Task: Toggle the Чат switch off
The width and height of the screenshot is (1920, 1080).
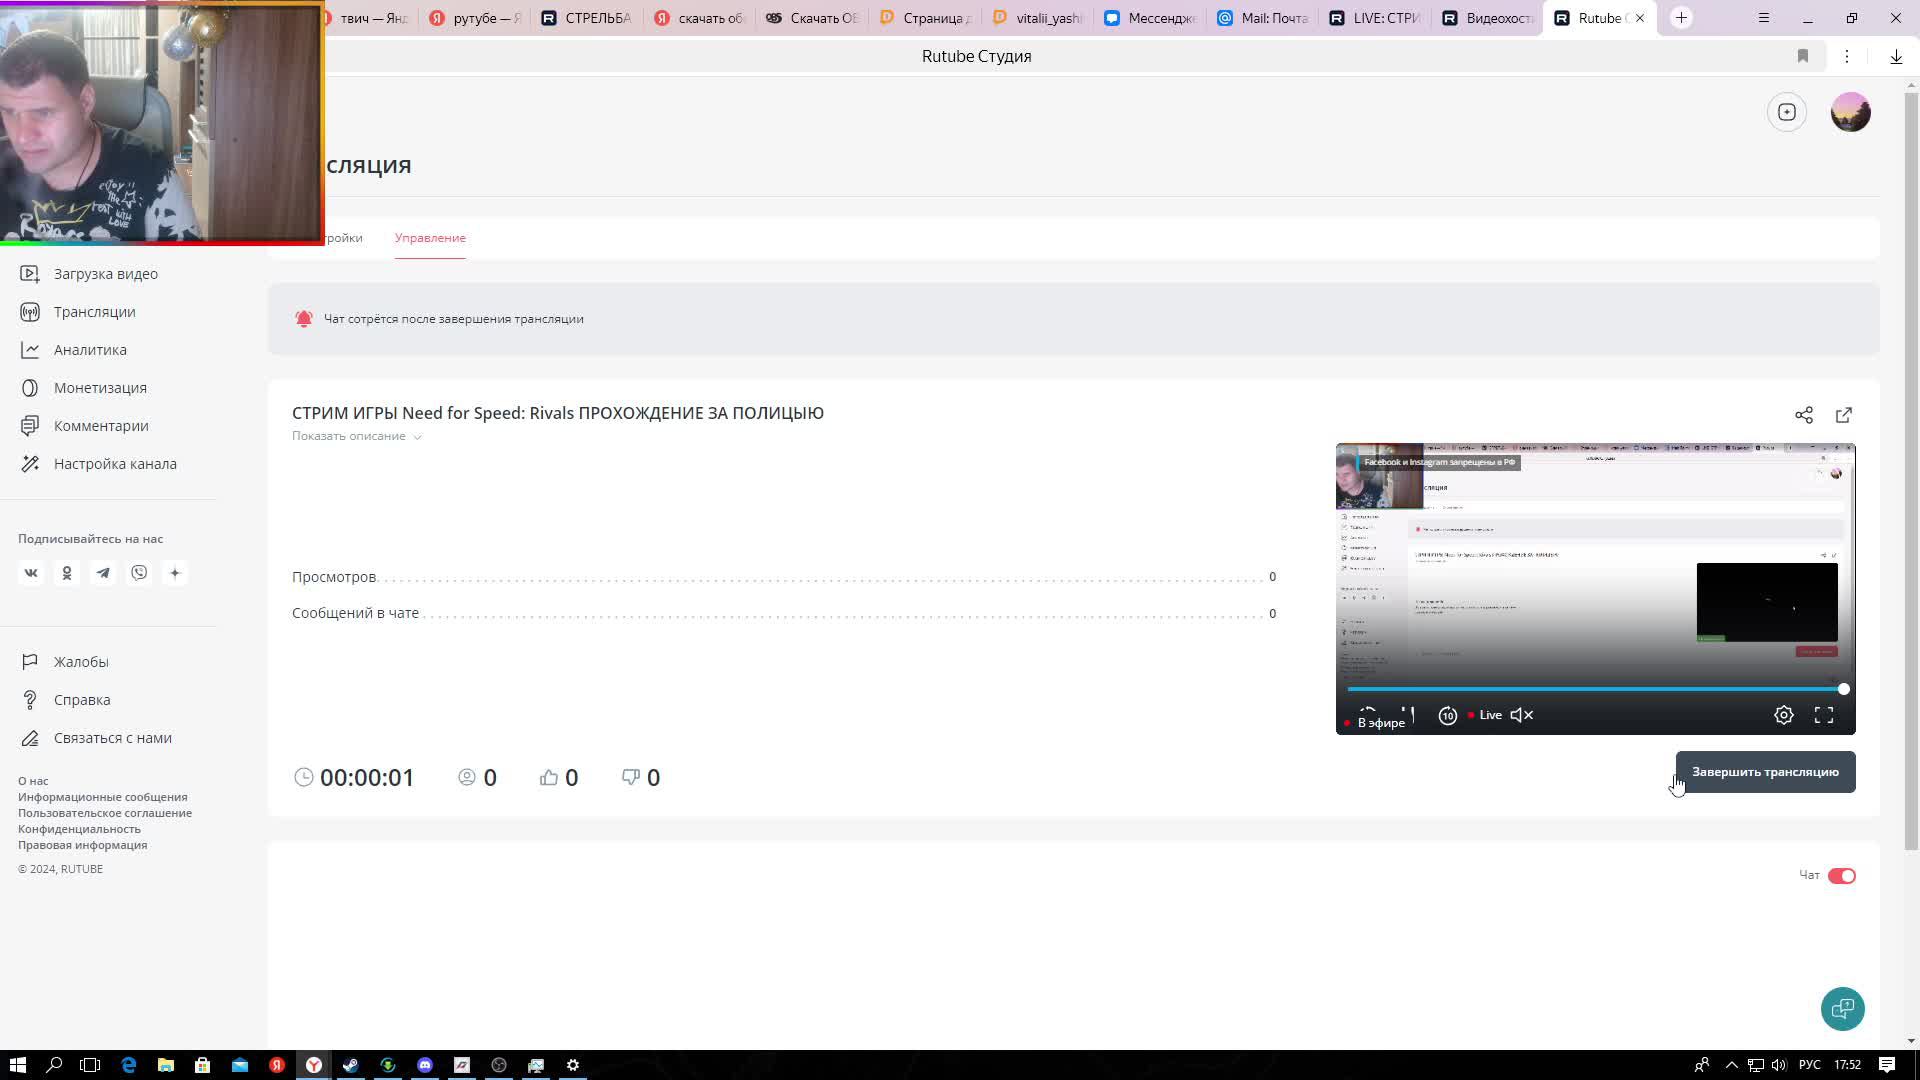Action: coord(1841,876)
